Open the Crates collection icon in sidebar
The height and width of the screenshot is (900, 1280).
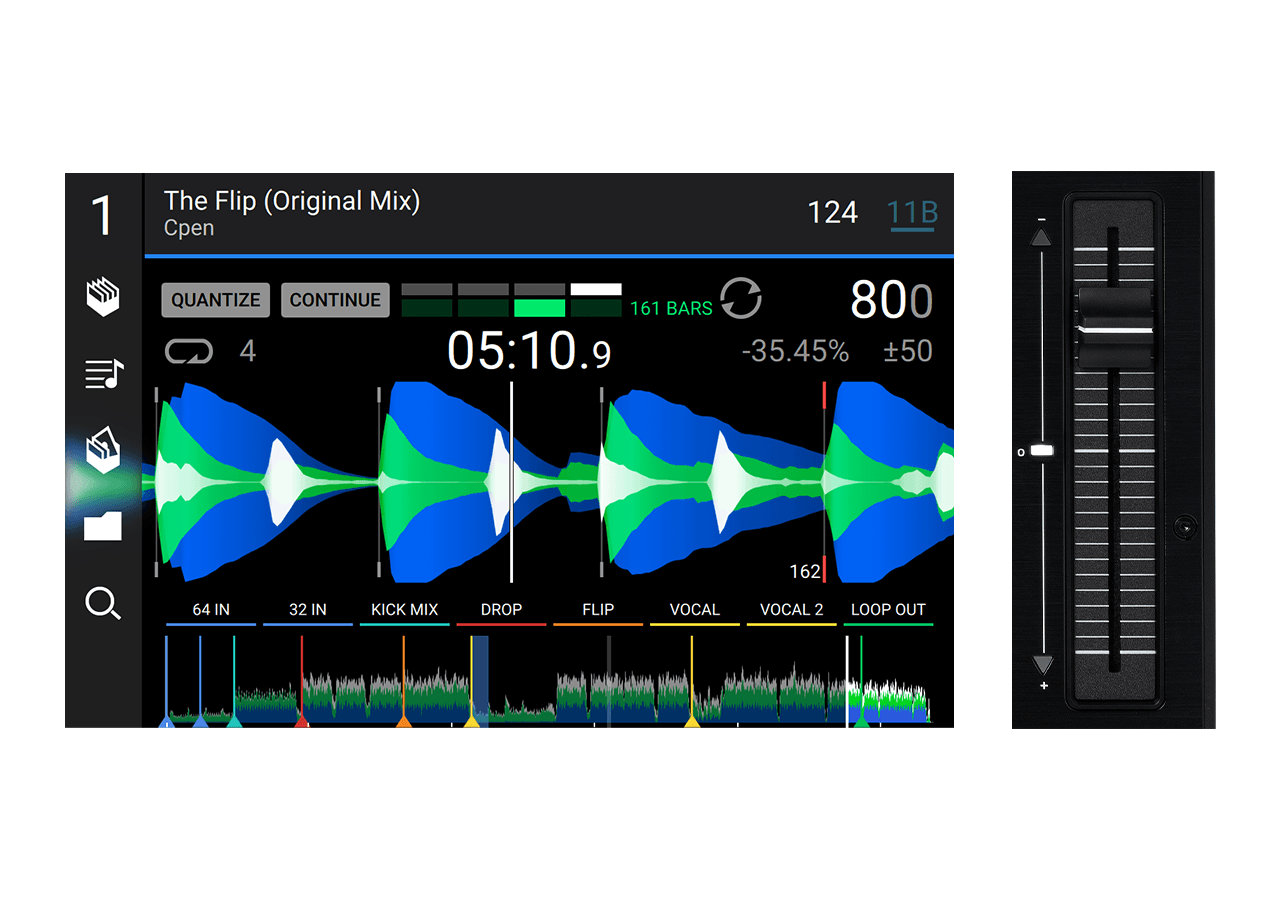pyautogui.click(x=103, y=297)
